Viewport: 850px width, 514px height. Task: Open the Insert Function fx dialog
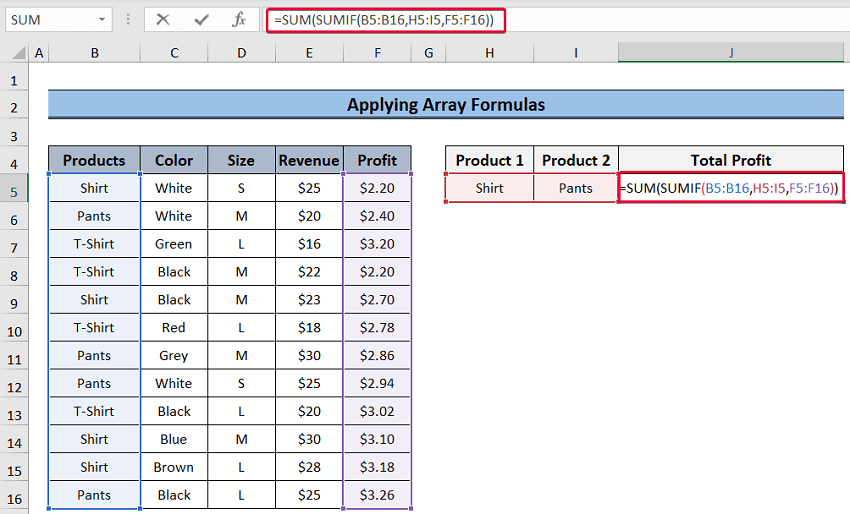click(238, 19)
